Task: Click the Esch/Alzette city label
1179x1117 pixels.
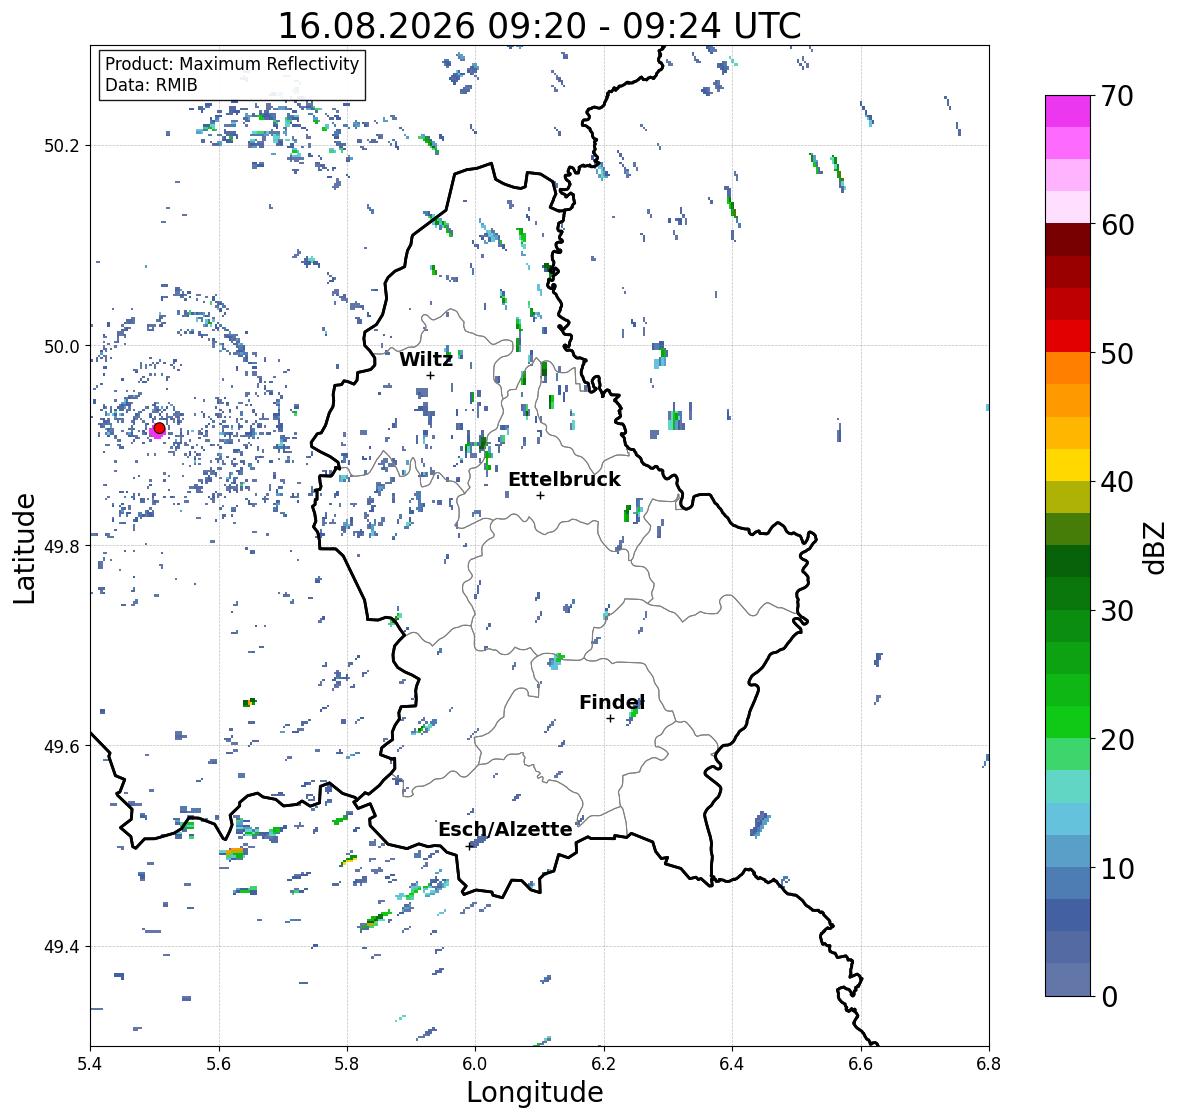Action: tap(505, 830)
